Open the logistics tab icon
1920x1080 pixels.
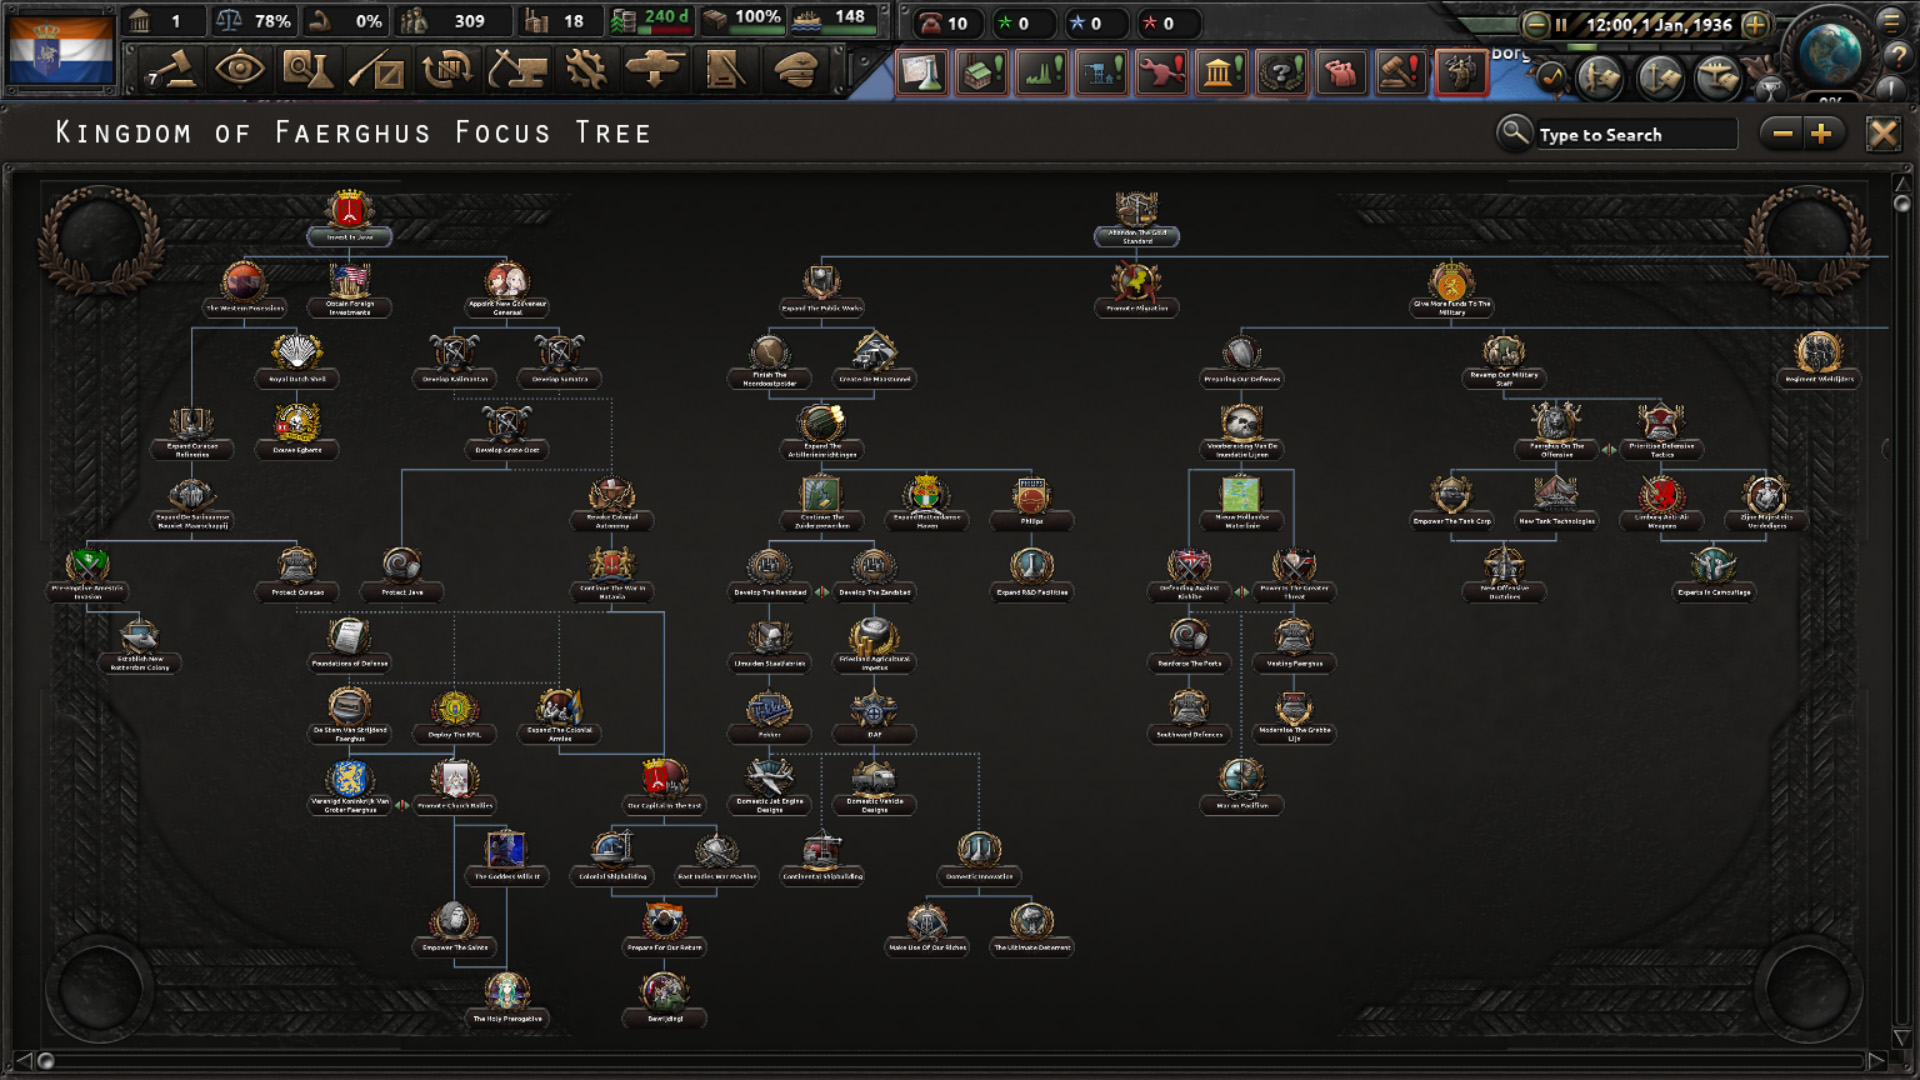[x=725, y=70]
